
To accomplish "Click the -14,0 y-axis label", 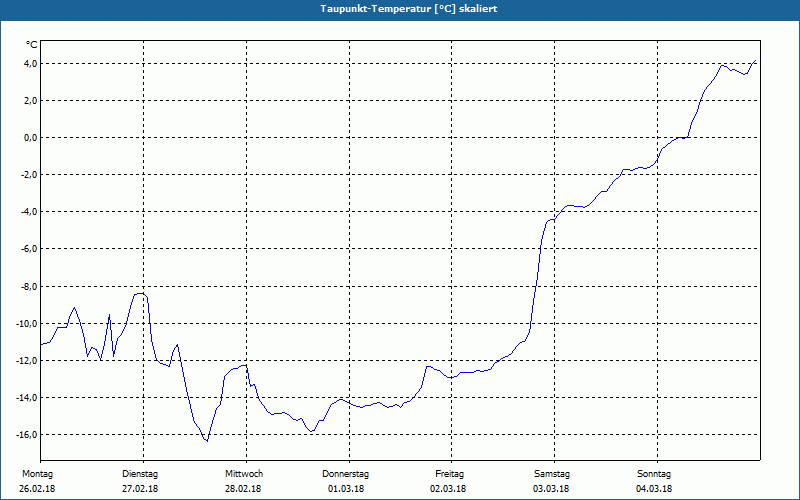I will [x=27, y=397].
